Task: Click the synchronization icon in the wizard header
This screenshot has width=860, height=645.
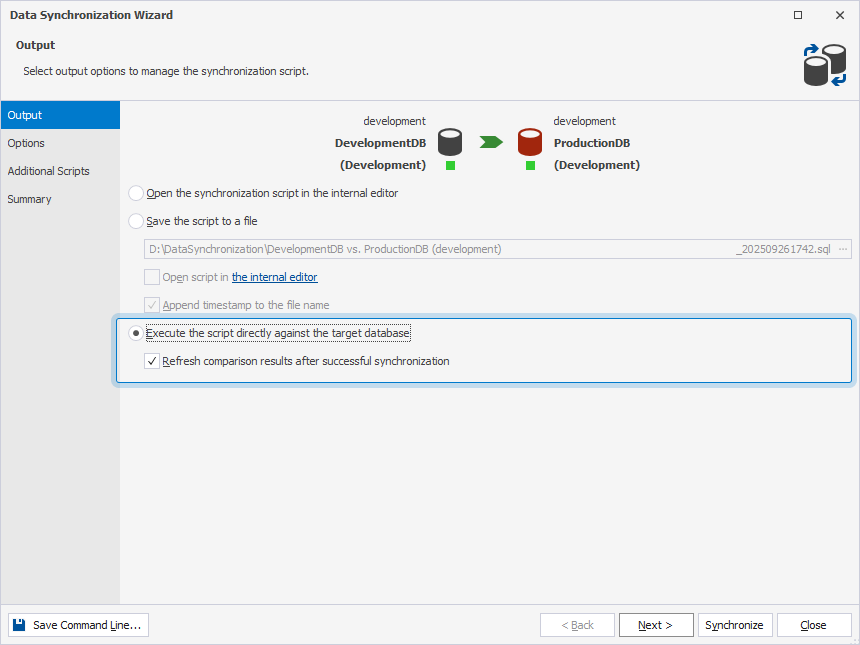Action: 822,64
